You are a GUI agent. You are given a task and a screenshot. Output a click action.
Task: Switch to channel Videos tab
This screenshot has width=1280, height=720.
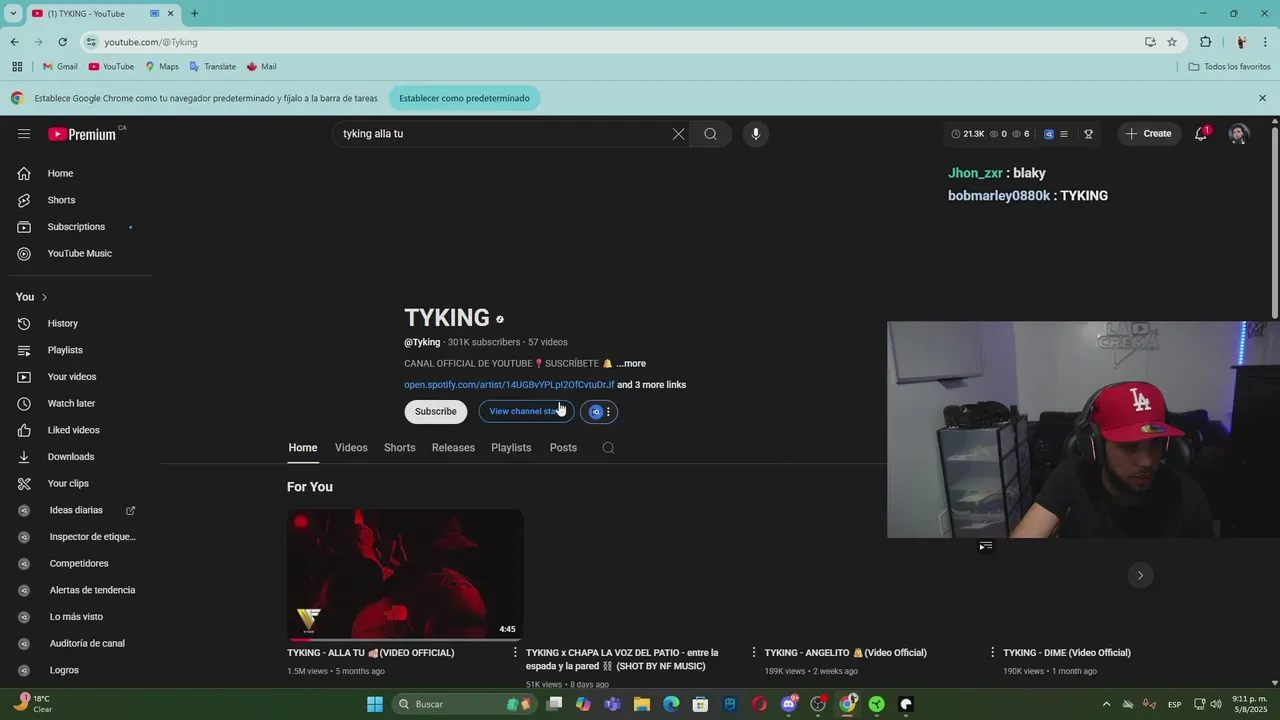pyautogui.click(x=351, y=448)
